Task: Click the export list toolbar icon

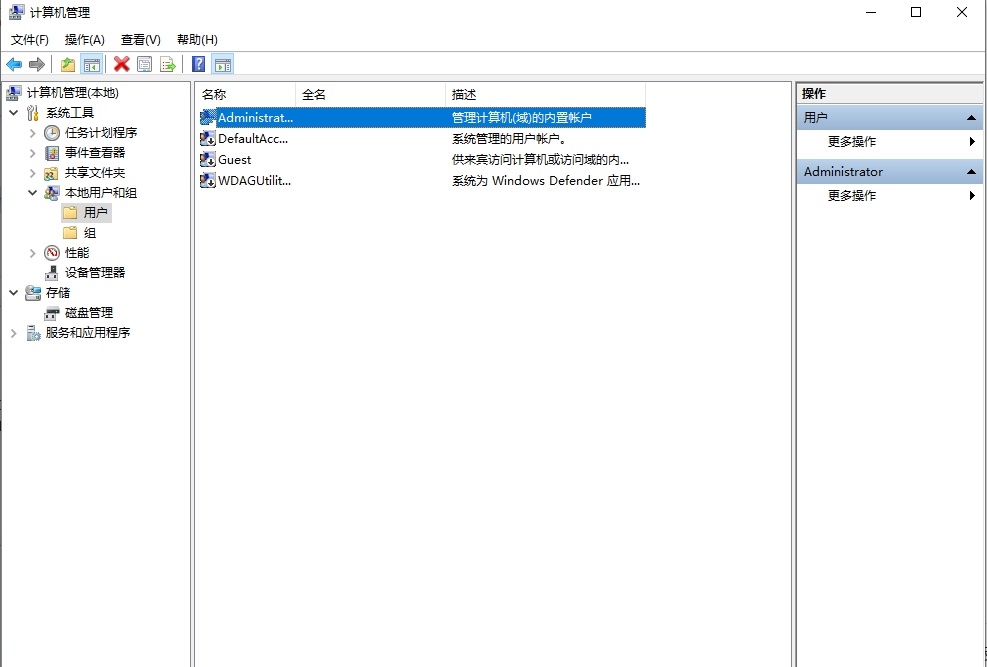Action: (169, 64)
